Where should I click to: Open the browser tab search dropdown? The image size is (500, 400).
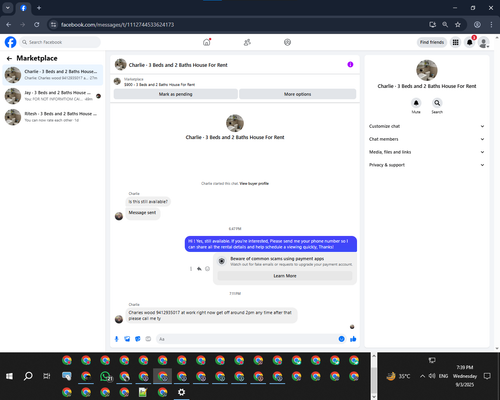pos(8,8)
